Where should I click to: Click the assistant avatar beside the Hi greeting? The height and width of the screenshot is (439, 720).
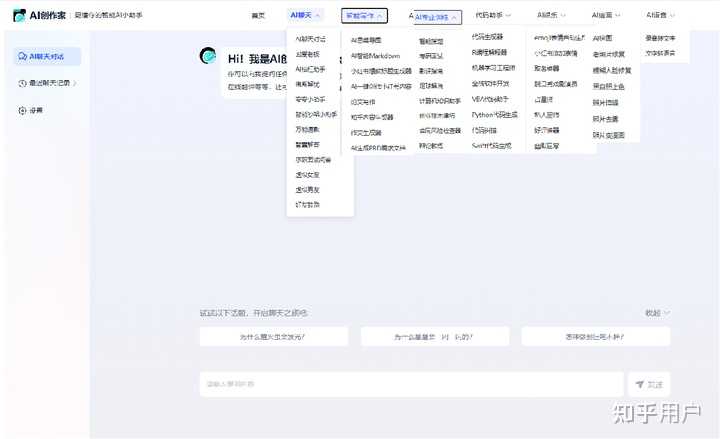coord(208,56)
